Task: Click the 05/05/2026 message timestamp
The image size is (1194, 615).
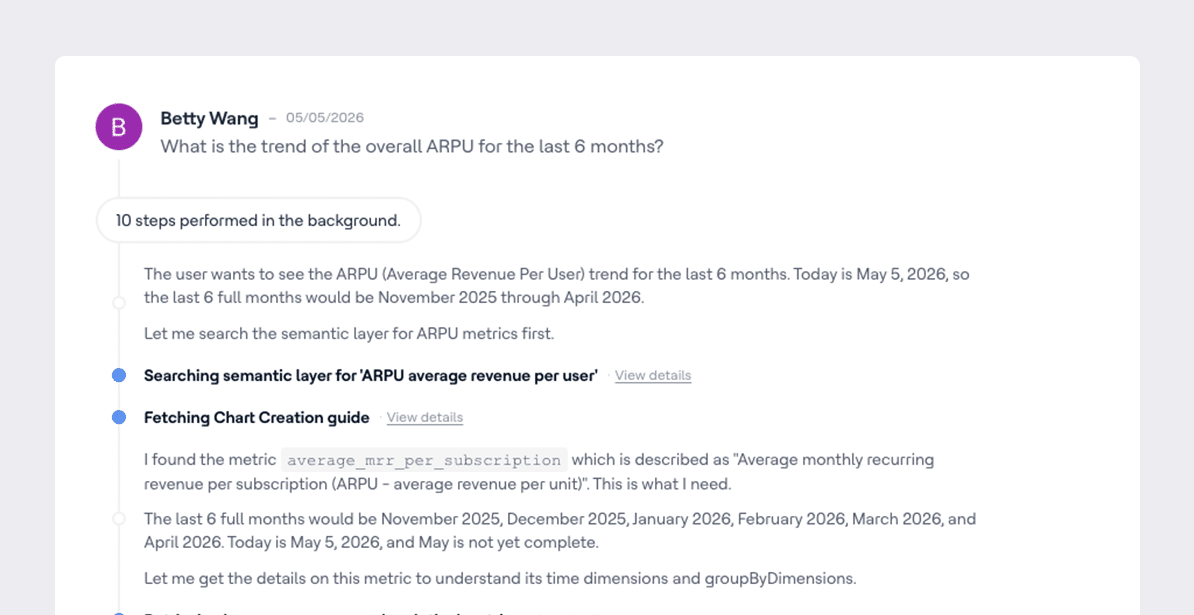Action: (325, 118)
